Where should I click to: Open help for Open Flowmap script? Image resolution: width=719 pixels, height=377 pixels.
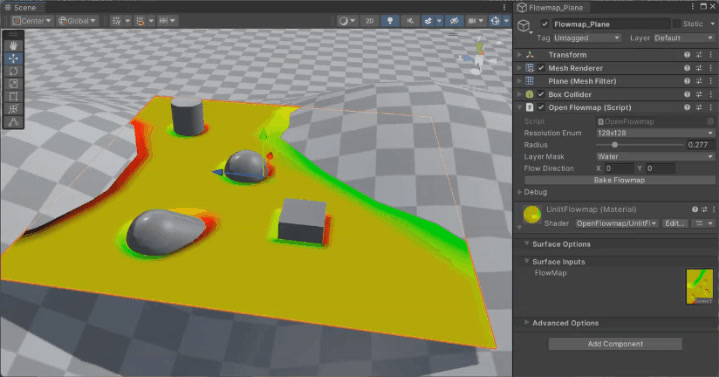[x=687, y=107]
